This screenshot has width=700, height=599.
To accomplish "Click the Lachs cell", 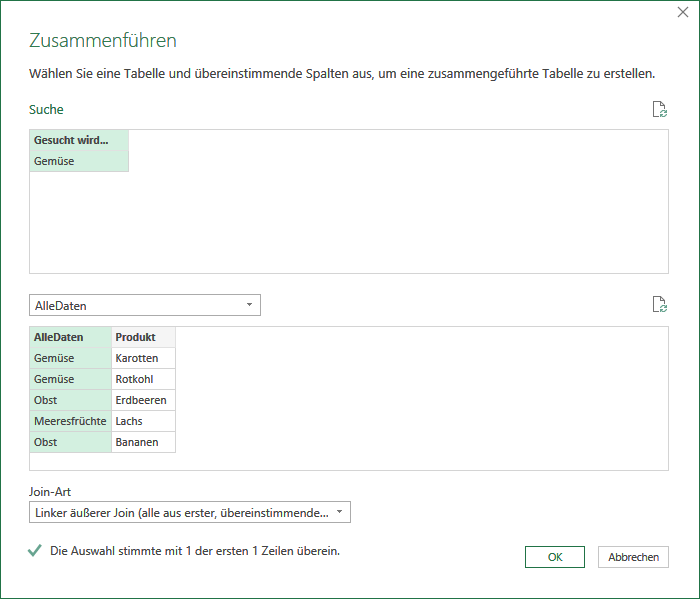I will [x=143, y=421].
